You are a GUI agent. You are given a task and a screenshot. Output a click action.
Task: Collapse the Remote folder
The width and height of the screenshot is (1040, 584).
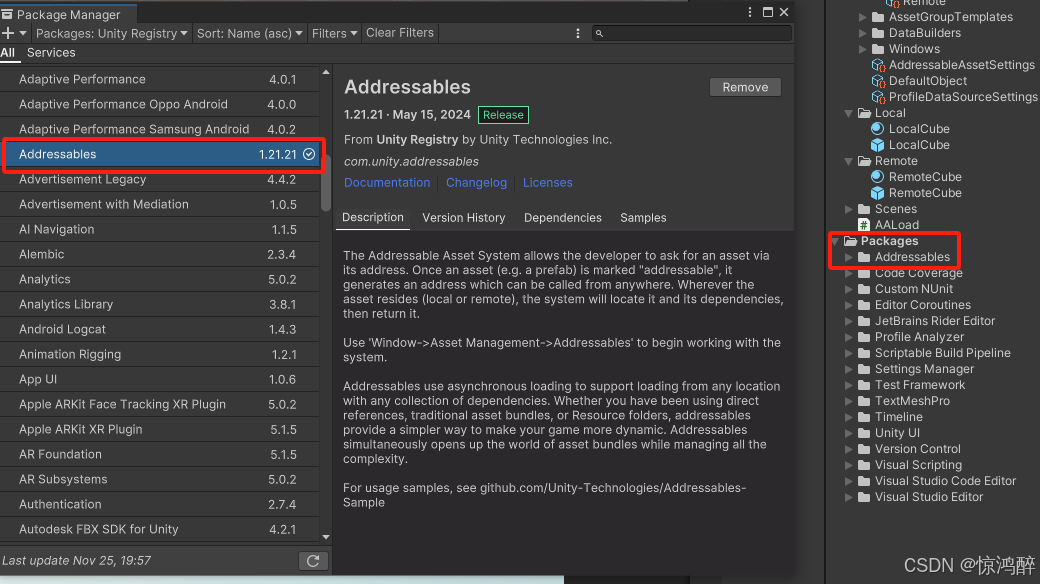coord(848,161)
